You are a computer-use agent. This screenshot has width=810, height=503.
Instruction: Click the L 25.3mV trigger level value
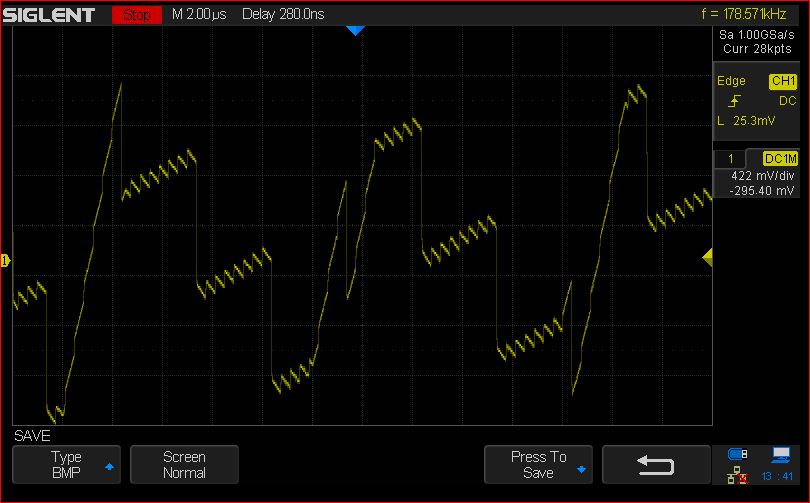pos(746,121)
